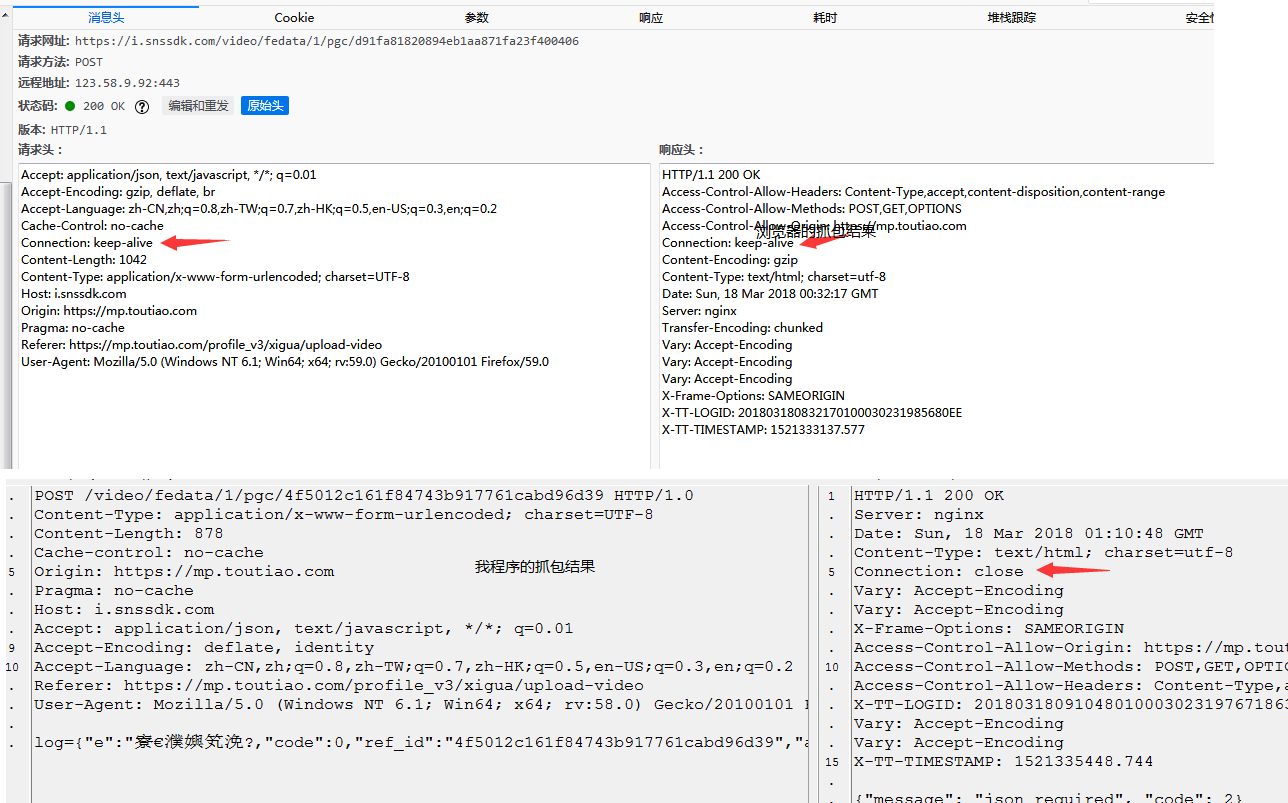
Task: Click remote address 123.58.9.92:443
Action: 127,83
